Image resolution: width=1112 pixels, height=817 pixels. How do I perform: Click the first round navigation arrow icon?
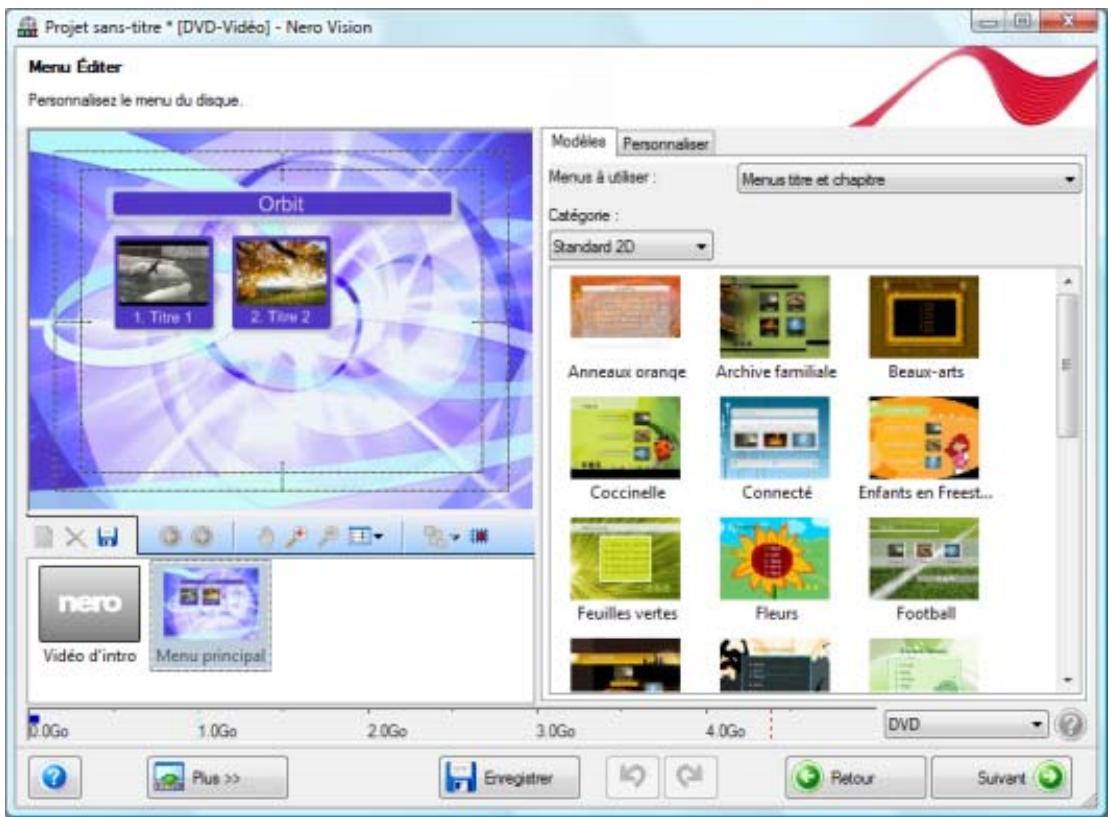(x=170, y=537)
